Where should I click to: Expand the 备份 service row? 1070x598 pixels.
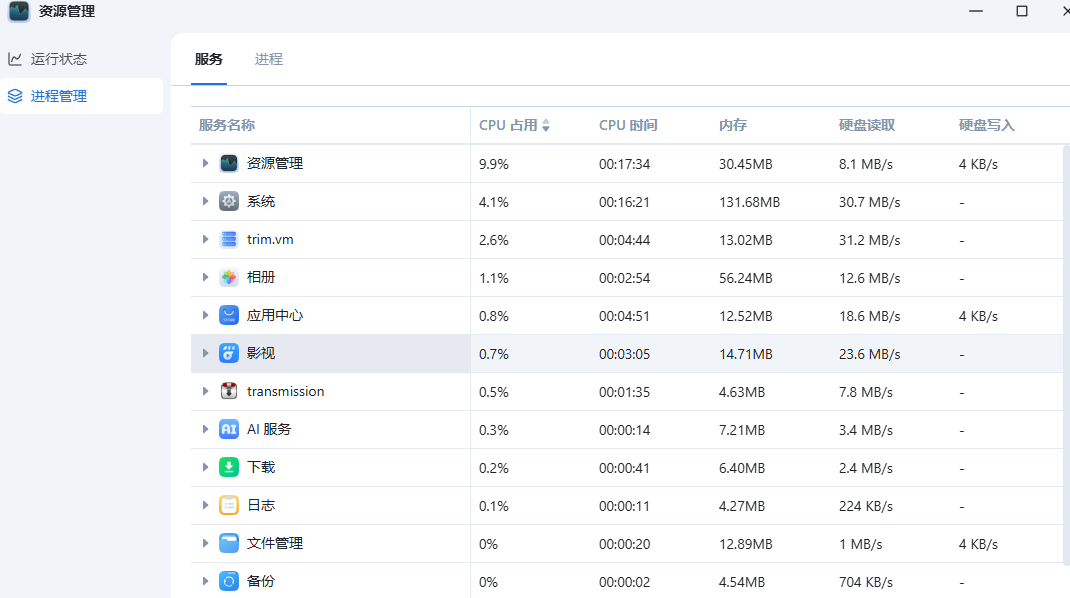(x=205, y=582)
